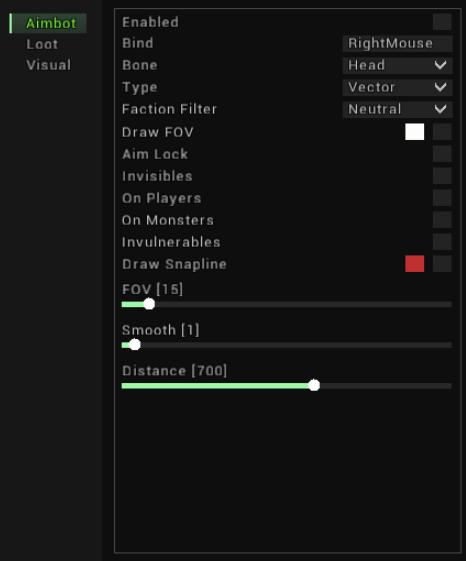
Task: Enable the Draw FOV checkbox
Action: click(x=442, y=132)
